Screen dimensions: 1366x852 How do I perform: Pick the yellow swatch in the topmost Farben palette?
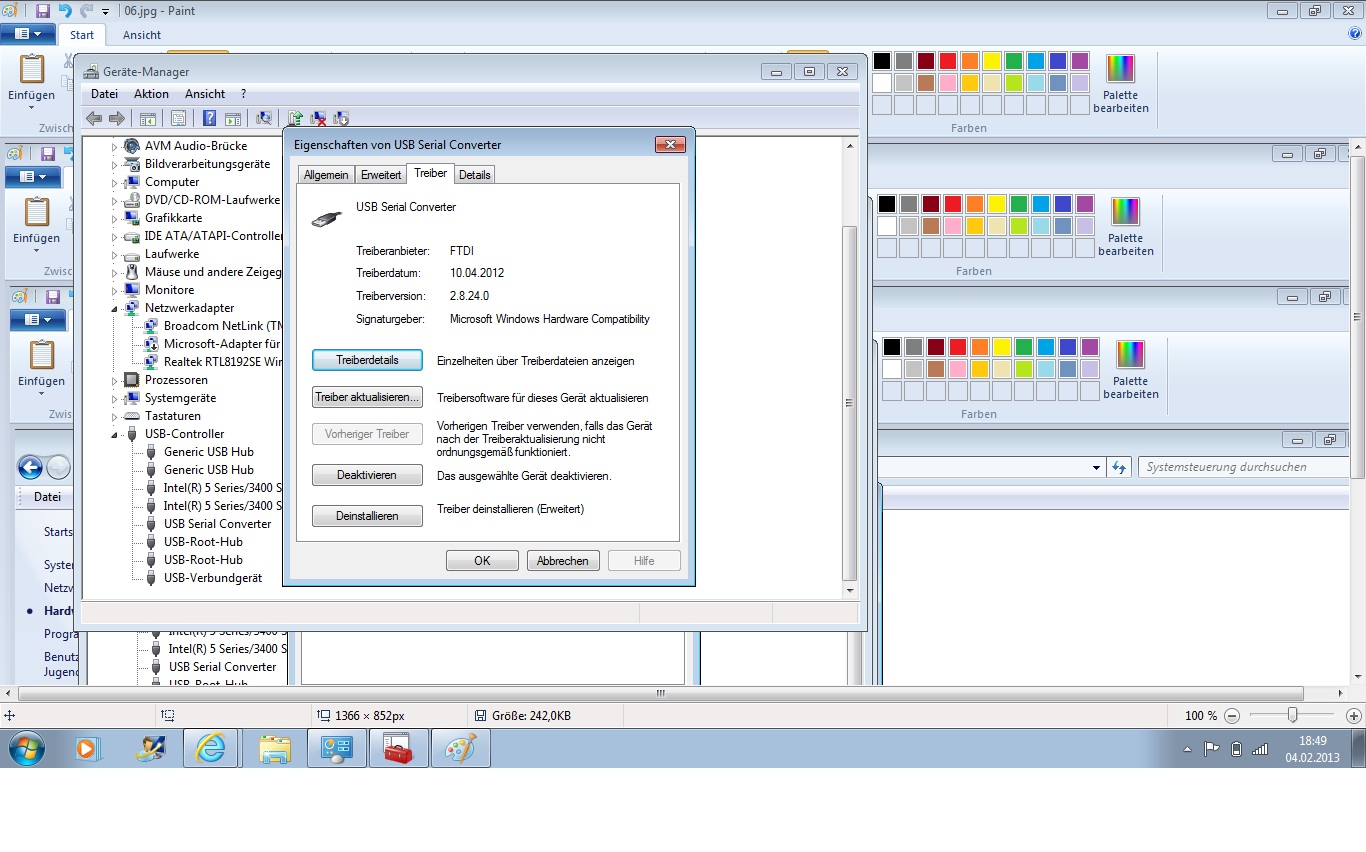pos(992,61)
